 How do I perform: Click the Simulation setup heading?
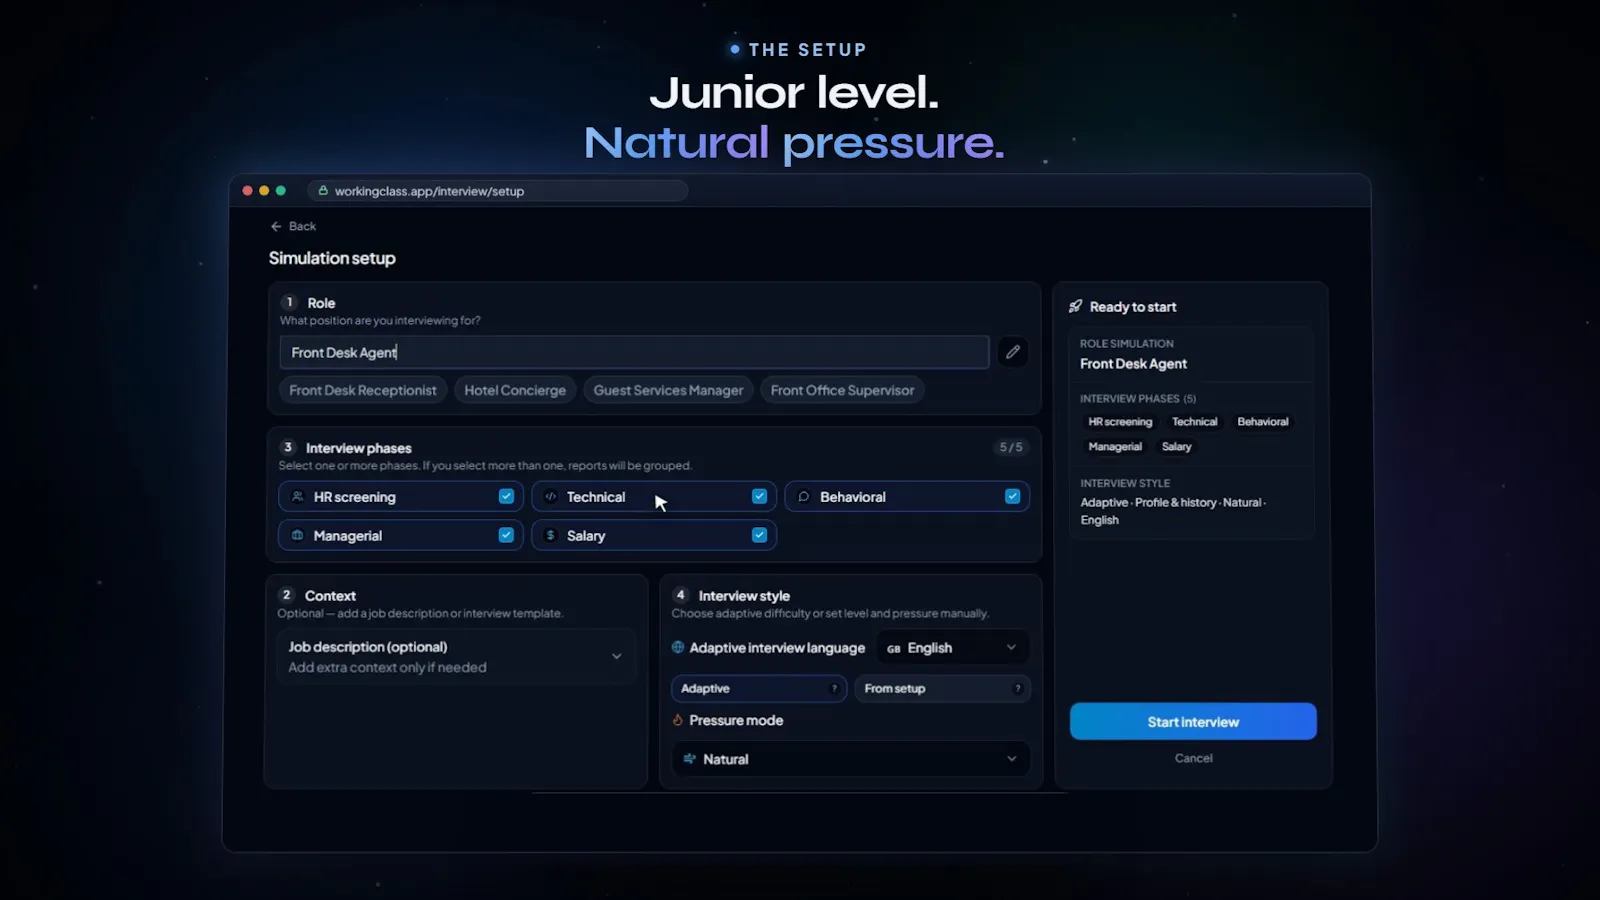(x=332, y=258)
